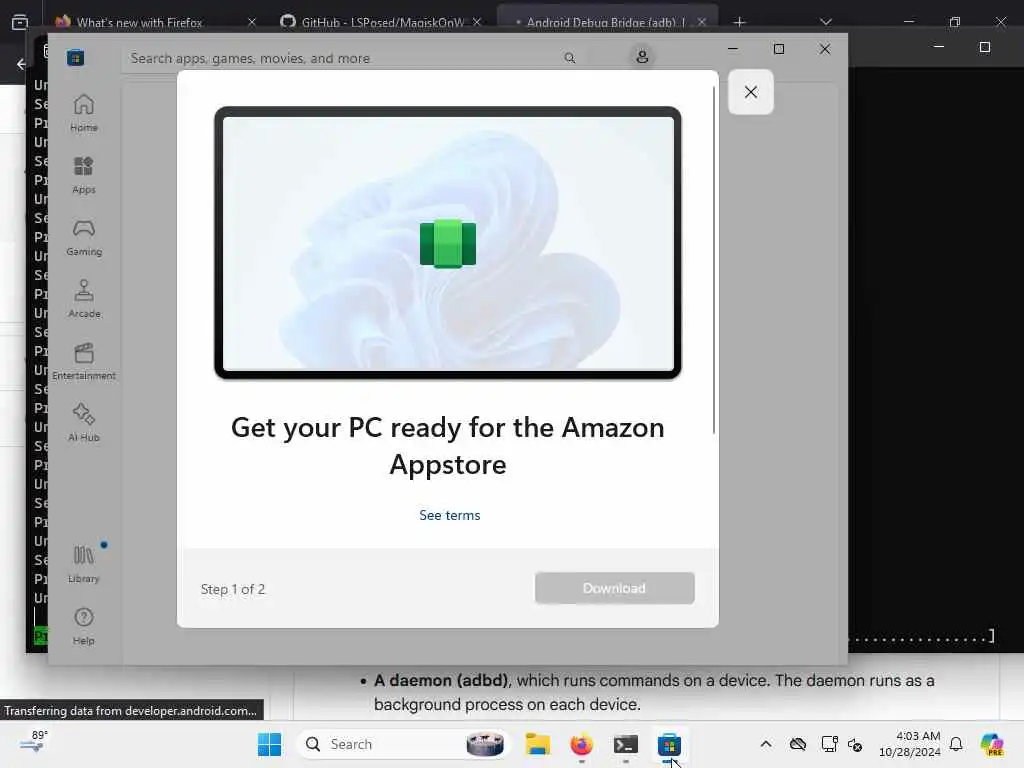Open the user profile icon in Store
1024x768 pixels.
point(642,57)
